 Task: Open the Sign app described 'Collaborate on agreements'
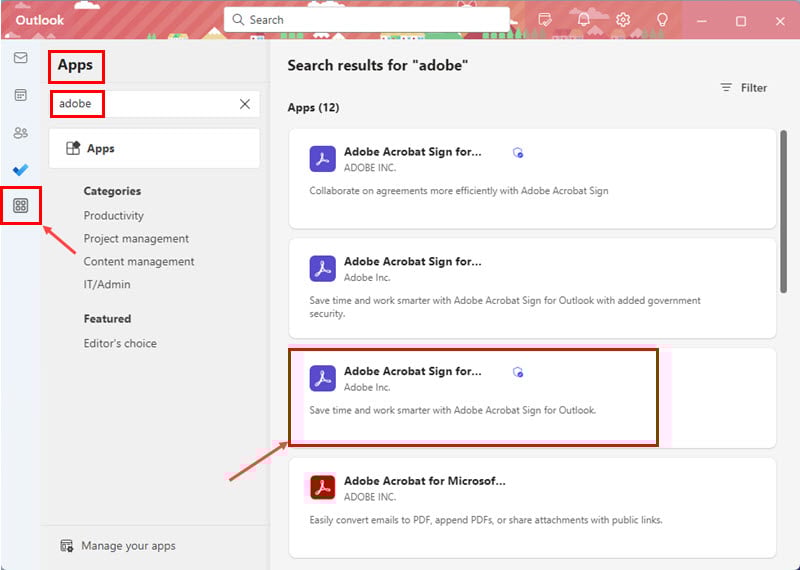tap(532, 179)
